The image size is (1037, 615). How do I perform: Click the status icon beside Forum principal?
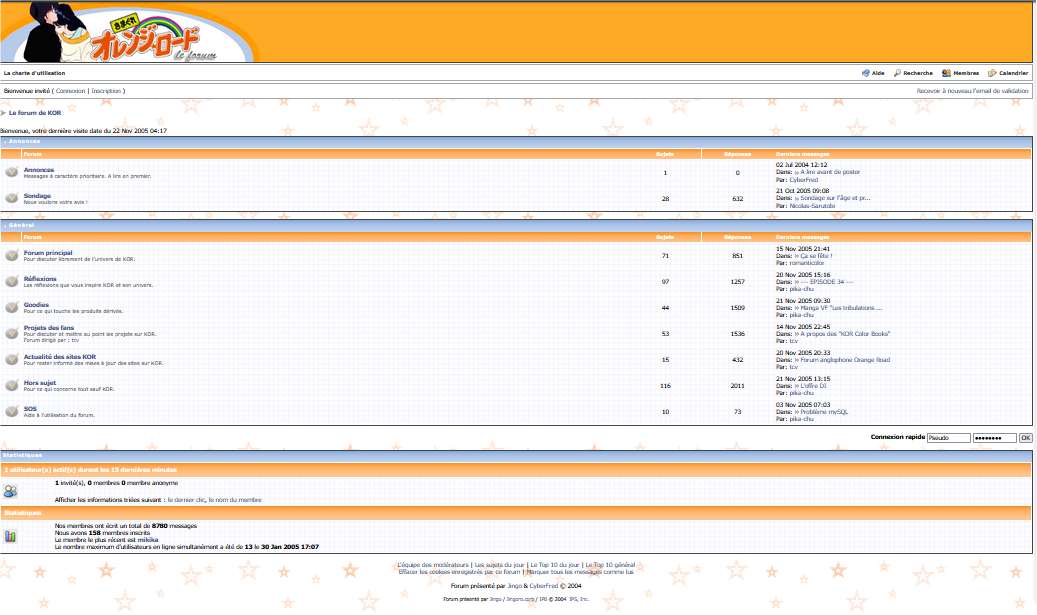[x=12, y=255]
